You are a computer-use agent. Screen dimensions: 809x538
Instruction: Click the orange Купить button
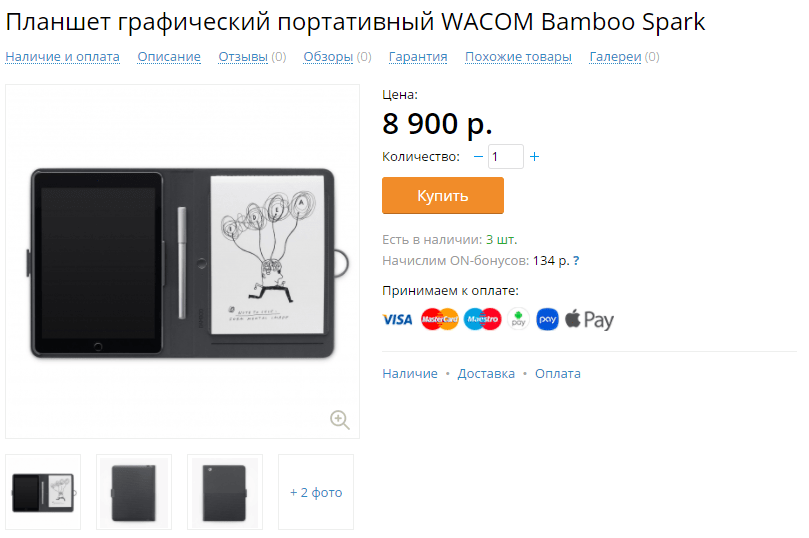443,195
